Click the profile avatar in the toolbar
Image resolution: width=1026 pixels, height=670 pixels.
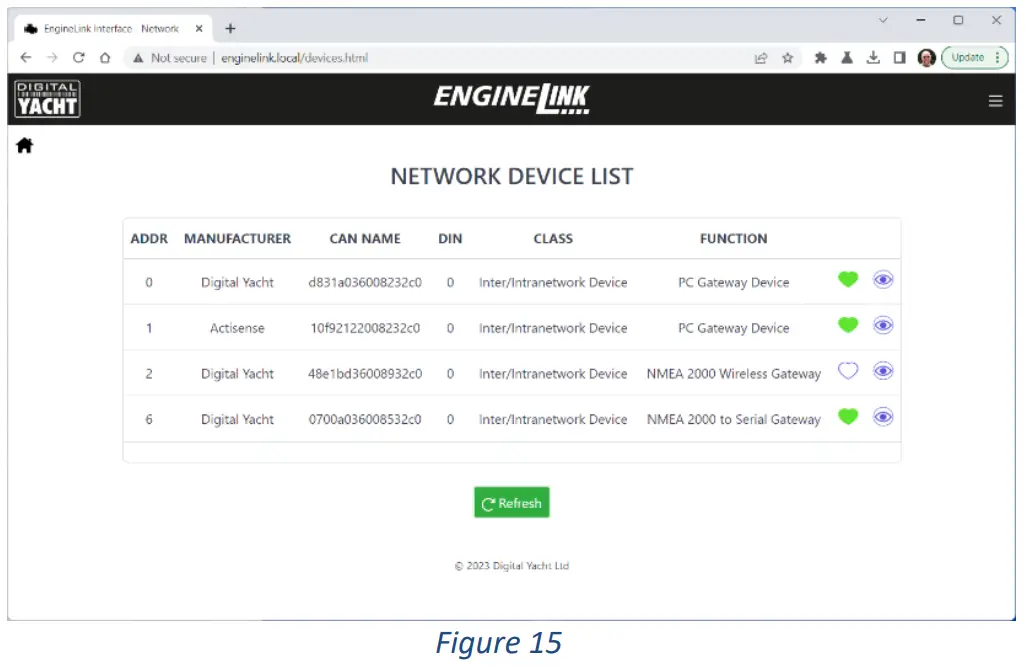(x=926, y=57)
